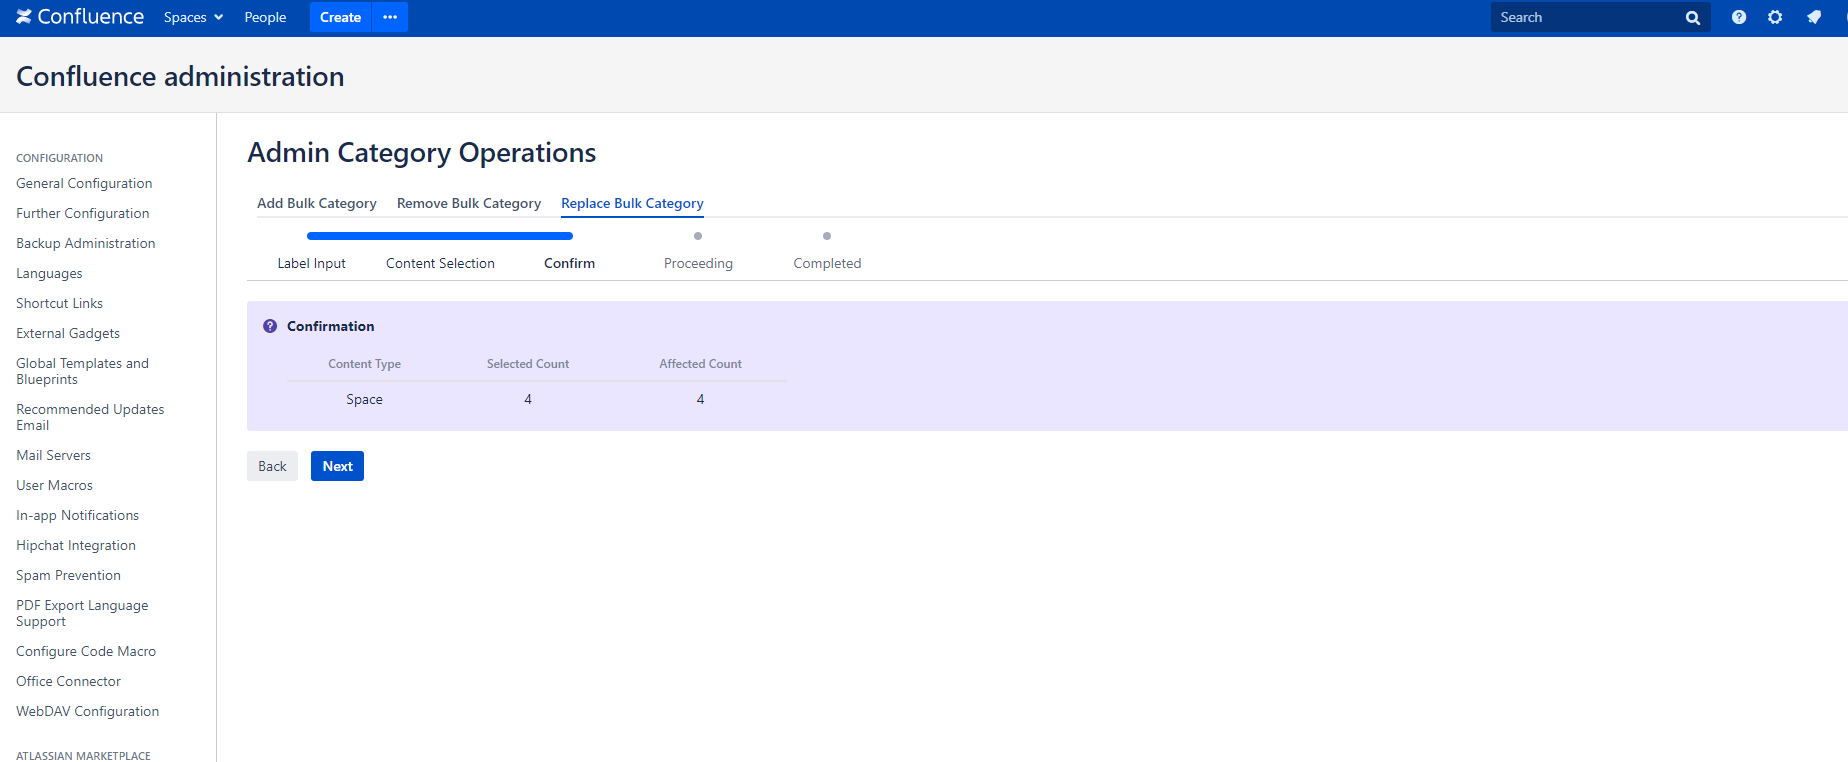Open Spam Prevention settings
The height and width of the screenshot is (762, 1848).
tap(68, 575)
